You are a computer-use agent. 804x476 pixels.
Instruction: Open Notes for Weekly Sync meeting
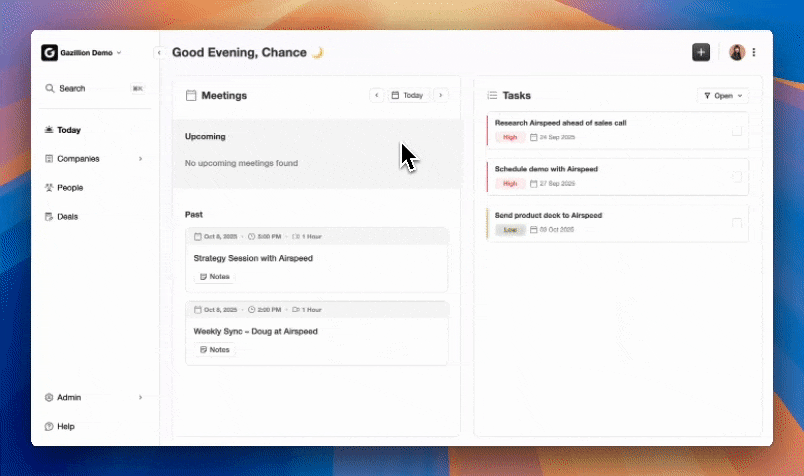(x=215, y=350)
